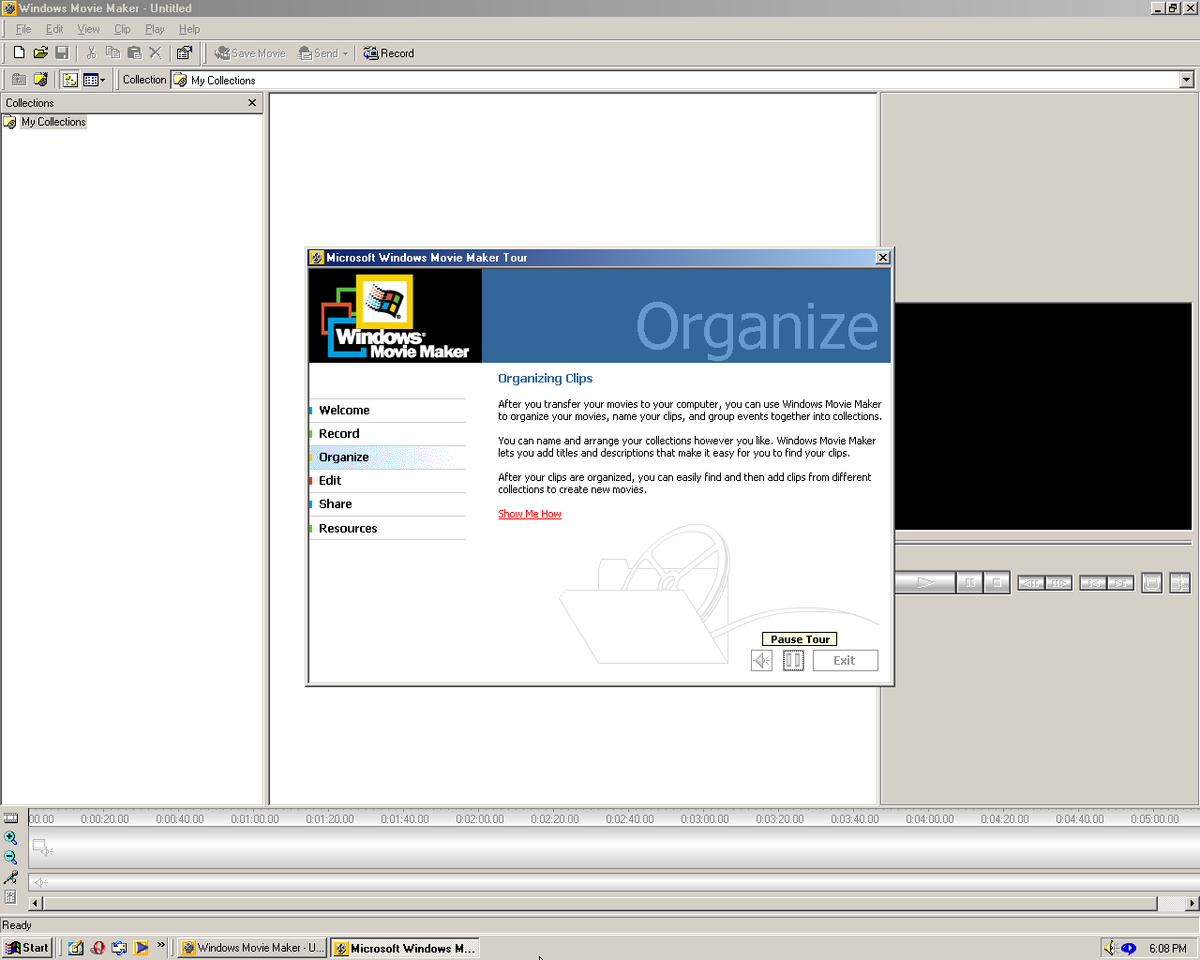Screen dimensions: 1200x960
Task: Pause the tour with the pause toggle icon
Action: [793, 660]
